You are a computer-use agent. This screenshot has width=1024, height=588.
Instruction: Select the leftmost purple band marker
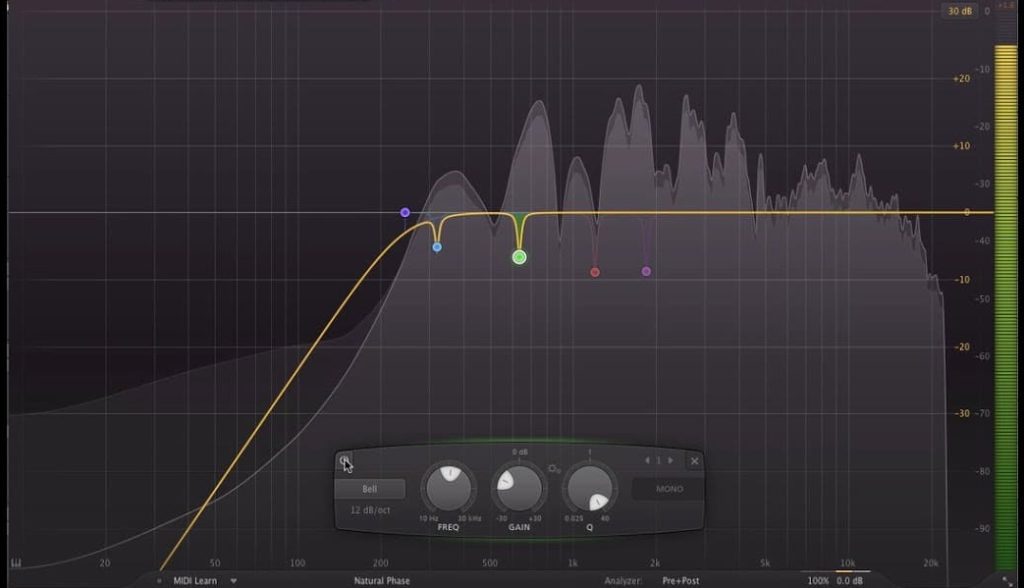[406, 211]
